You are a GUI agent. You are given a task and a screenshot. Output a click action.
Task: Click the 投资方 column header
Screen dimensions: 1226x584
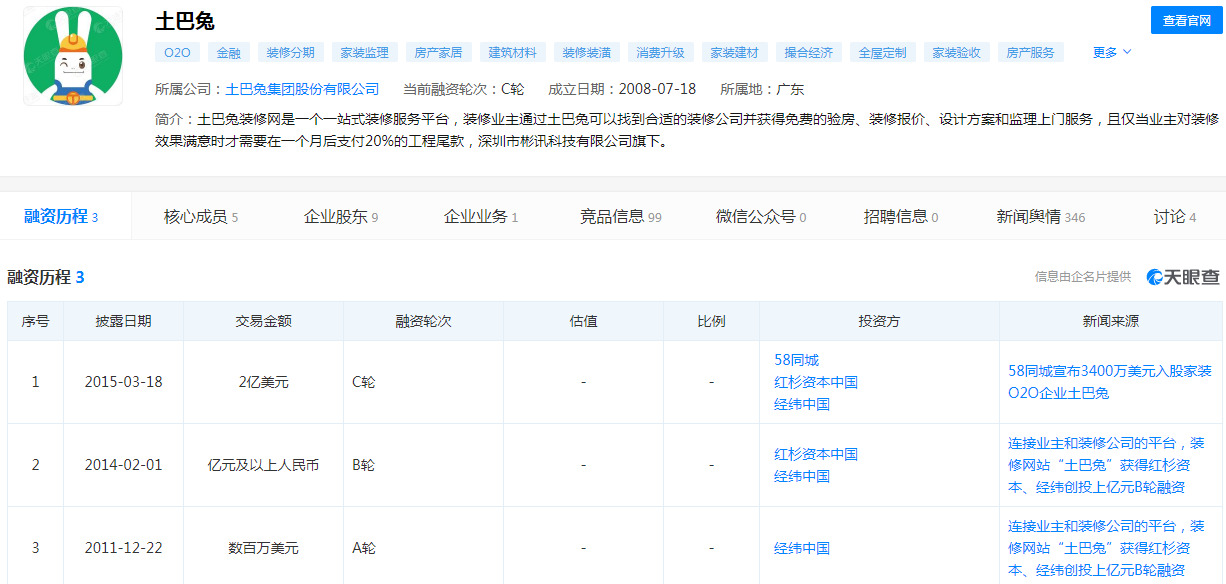880,321
